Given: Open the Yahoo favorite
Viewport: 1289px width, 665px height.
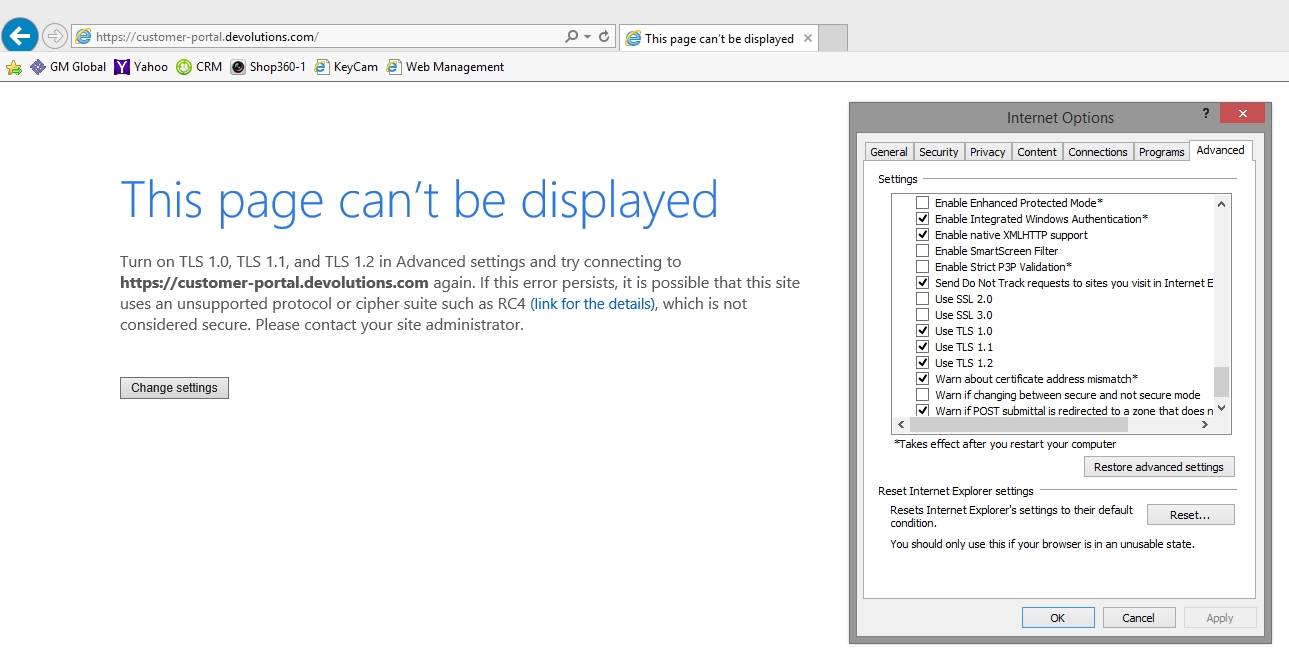Looking at the screenshot, I should (x=141, y=67).
